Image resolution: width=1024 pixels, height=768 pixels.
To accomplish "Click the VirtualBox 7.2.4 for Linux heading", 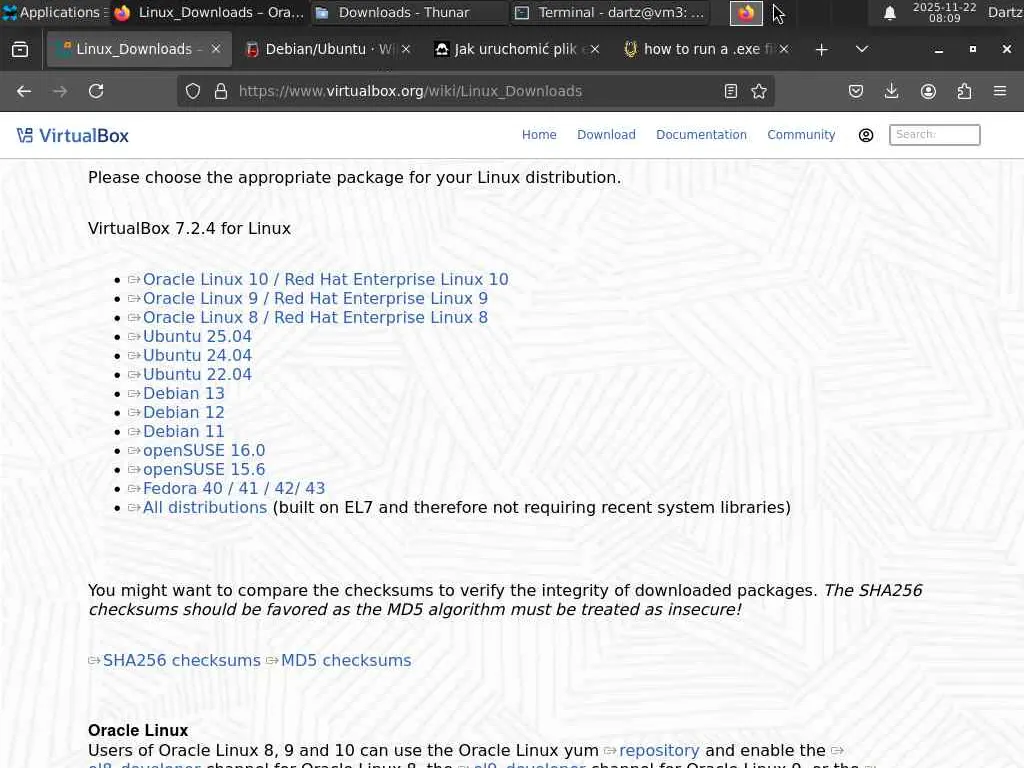I will [x=189, y=229].
